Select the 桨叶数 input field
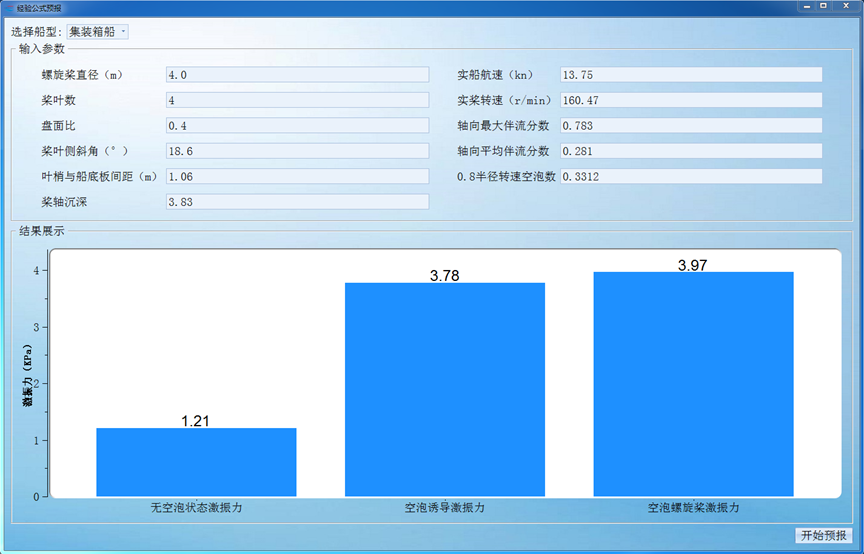The height and width of the screenshot is (554, 864). pyautogui.click(x=296, y=100)
